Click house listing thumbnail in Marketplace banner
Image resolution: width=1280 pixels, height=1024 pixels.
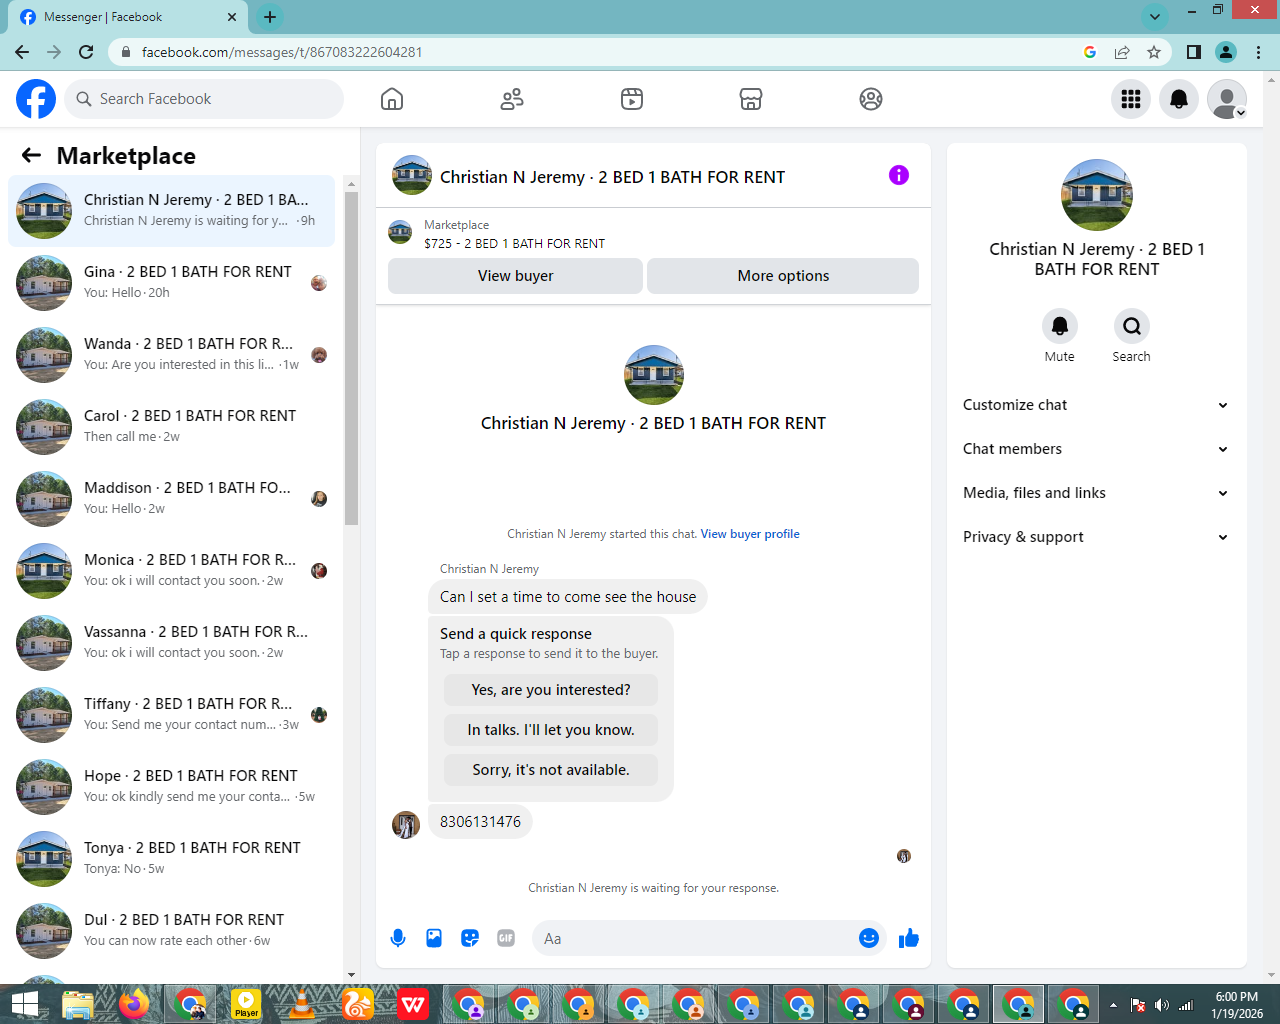[x=400, y=233]
